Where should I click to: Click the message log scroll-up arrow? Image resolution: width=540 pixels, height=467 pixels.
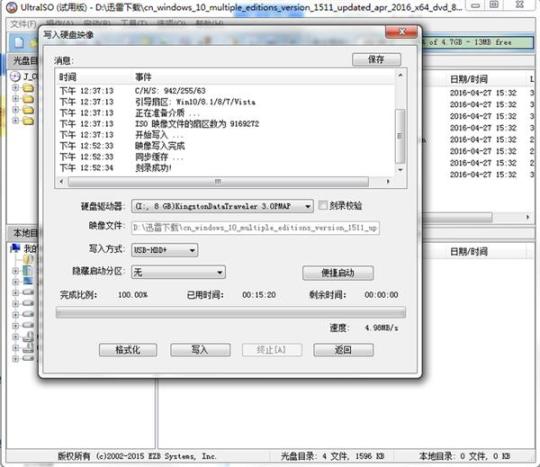400,75
